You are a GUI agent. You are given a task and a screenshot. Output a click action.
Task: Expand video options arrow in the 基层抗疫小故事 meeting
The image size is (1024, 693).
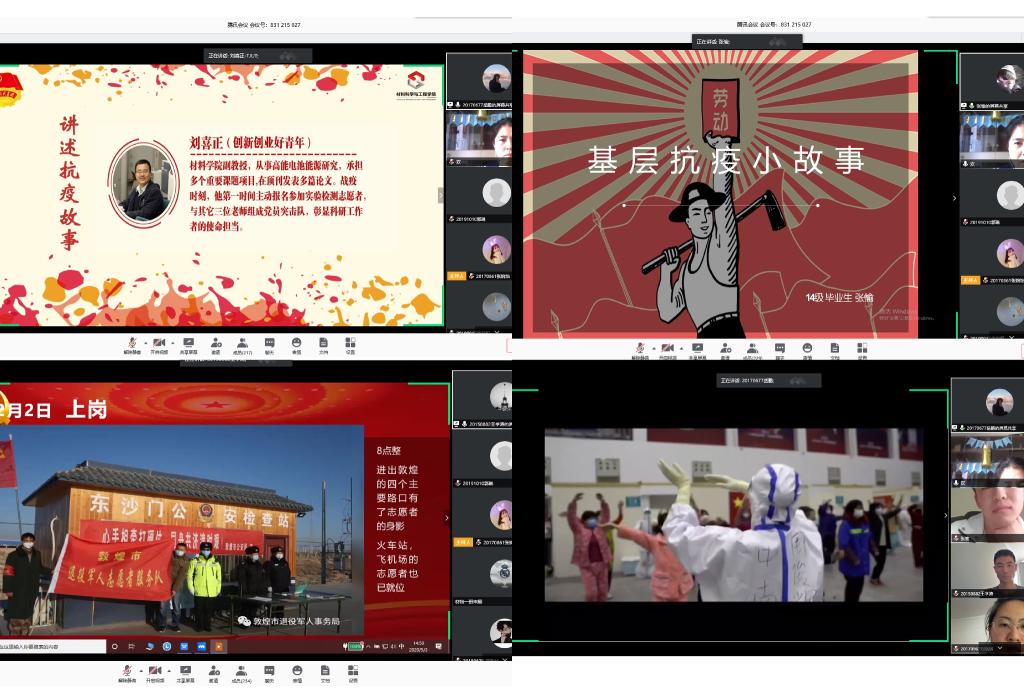681,348
